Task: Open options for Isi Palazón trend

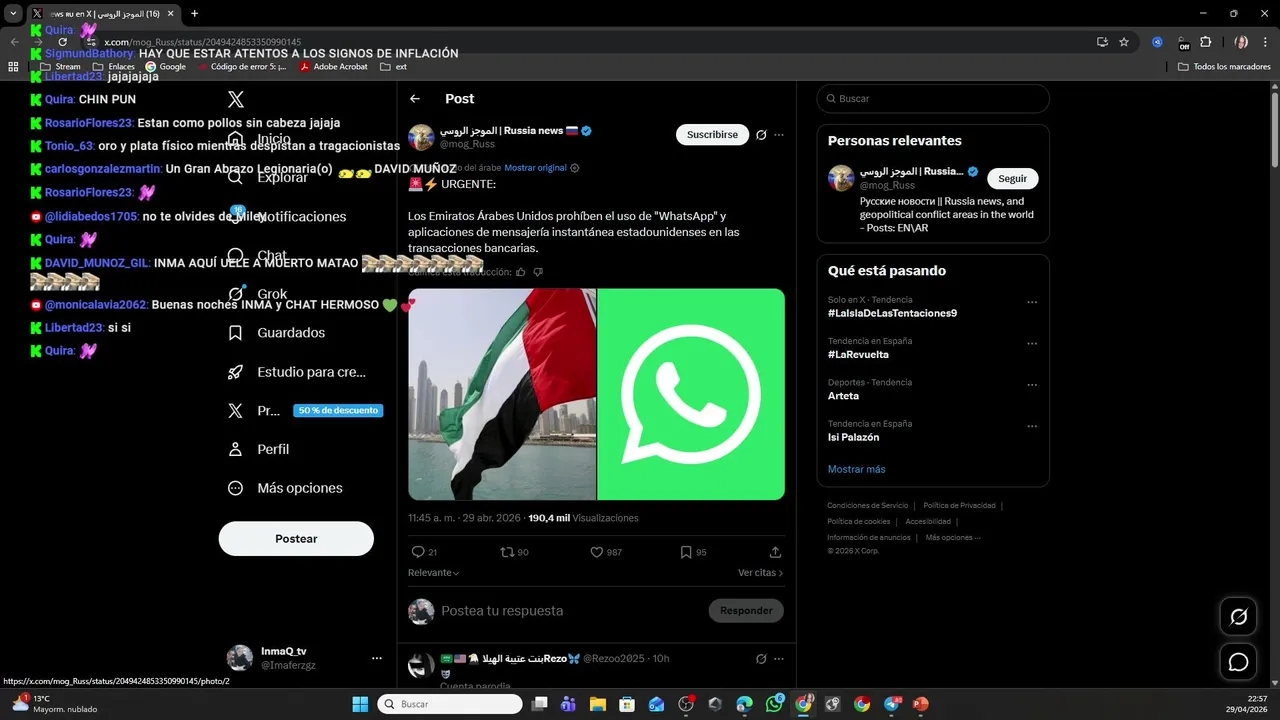Action: coord(1032,427)
